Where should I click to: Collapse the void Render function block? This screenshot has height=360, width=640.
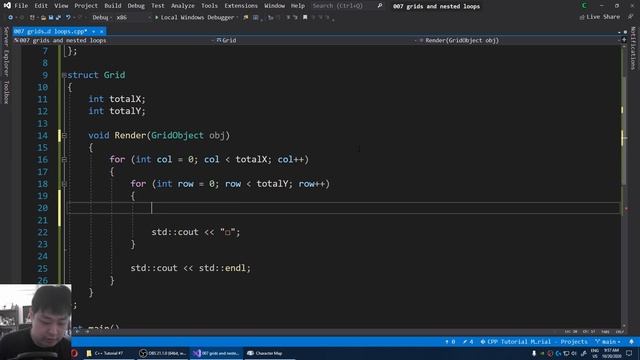[64, 136]
